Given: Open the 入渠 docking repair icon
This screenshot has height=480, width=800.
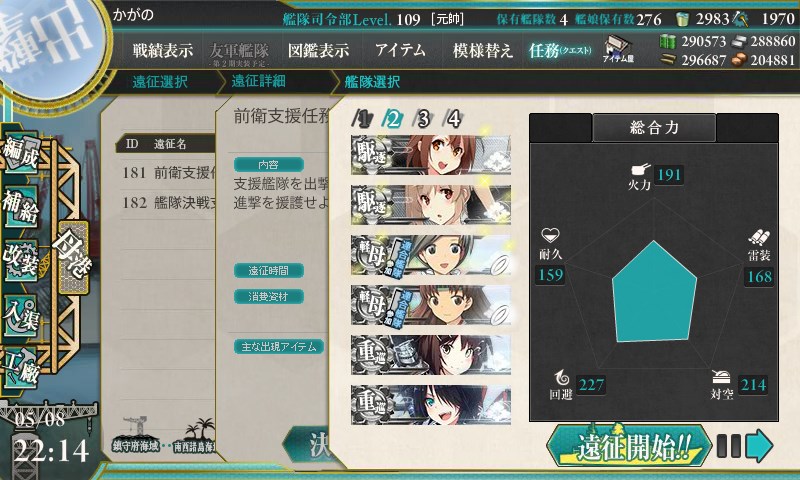Looking at the screenshot, I should pos(21,314).
